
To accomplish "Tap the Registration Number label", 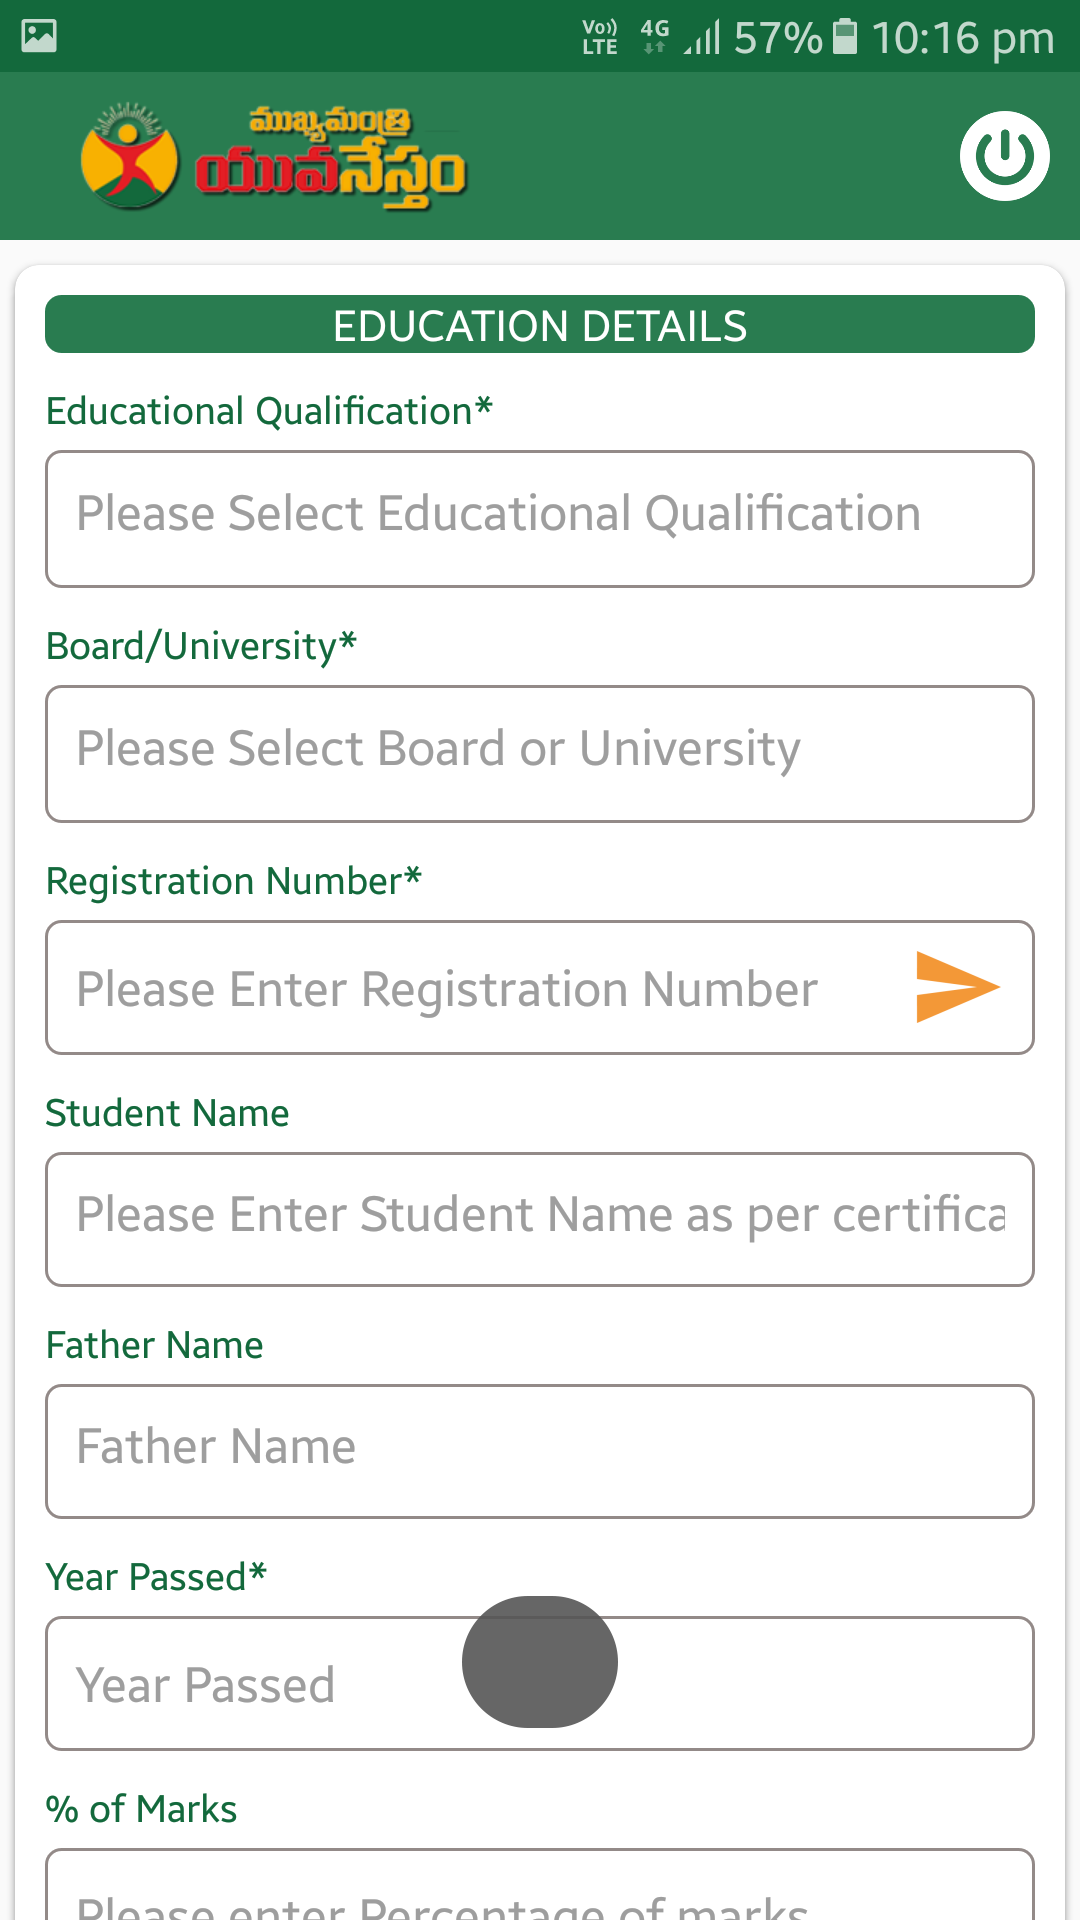I will (234, 881).
